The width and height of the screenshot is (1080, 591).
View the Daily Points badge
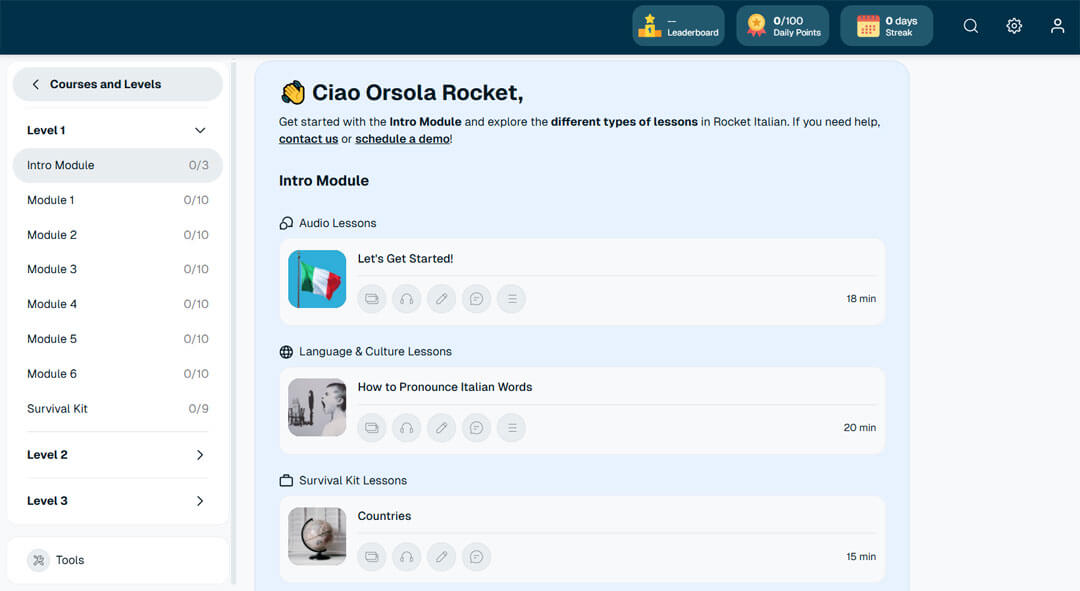pyautogui.click(x=782, y=26)
